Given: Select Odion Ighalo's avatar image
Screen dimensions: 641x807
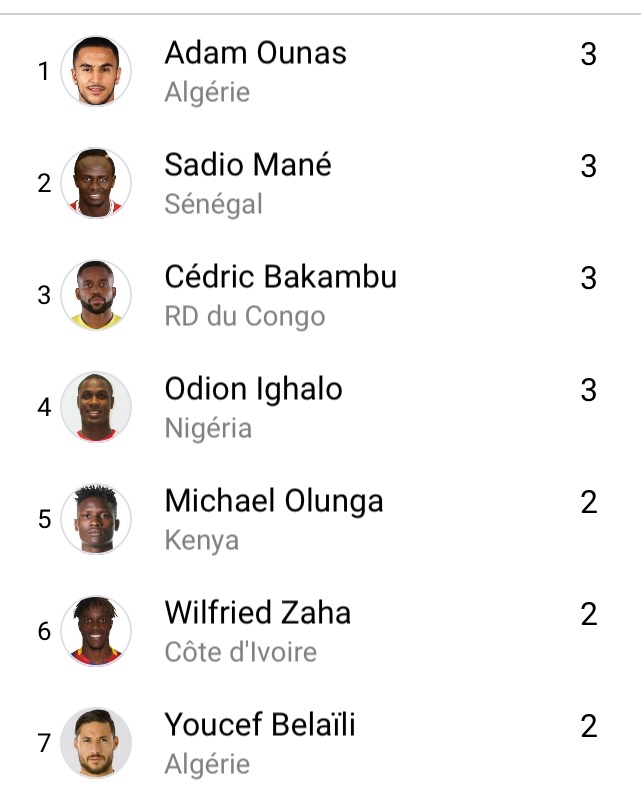Looking at the screenshot, I should 96,407.
